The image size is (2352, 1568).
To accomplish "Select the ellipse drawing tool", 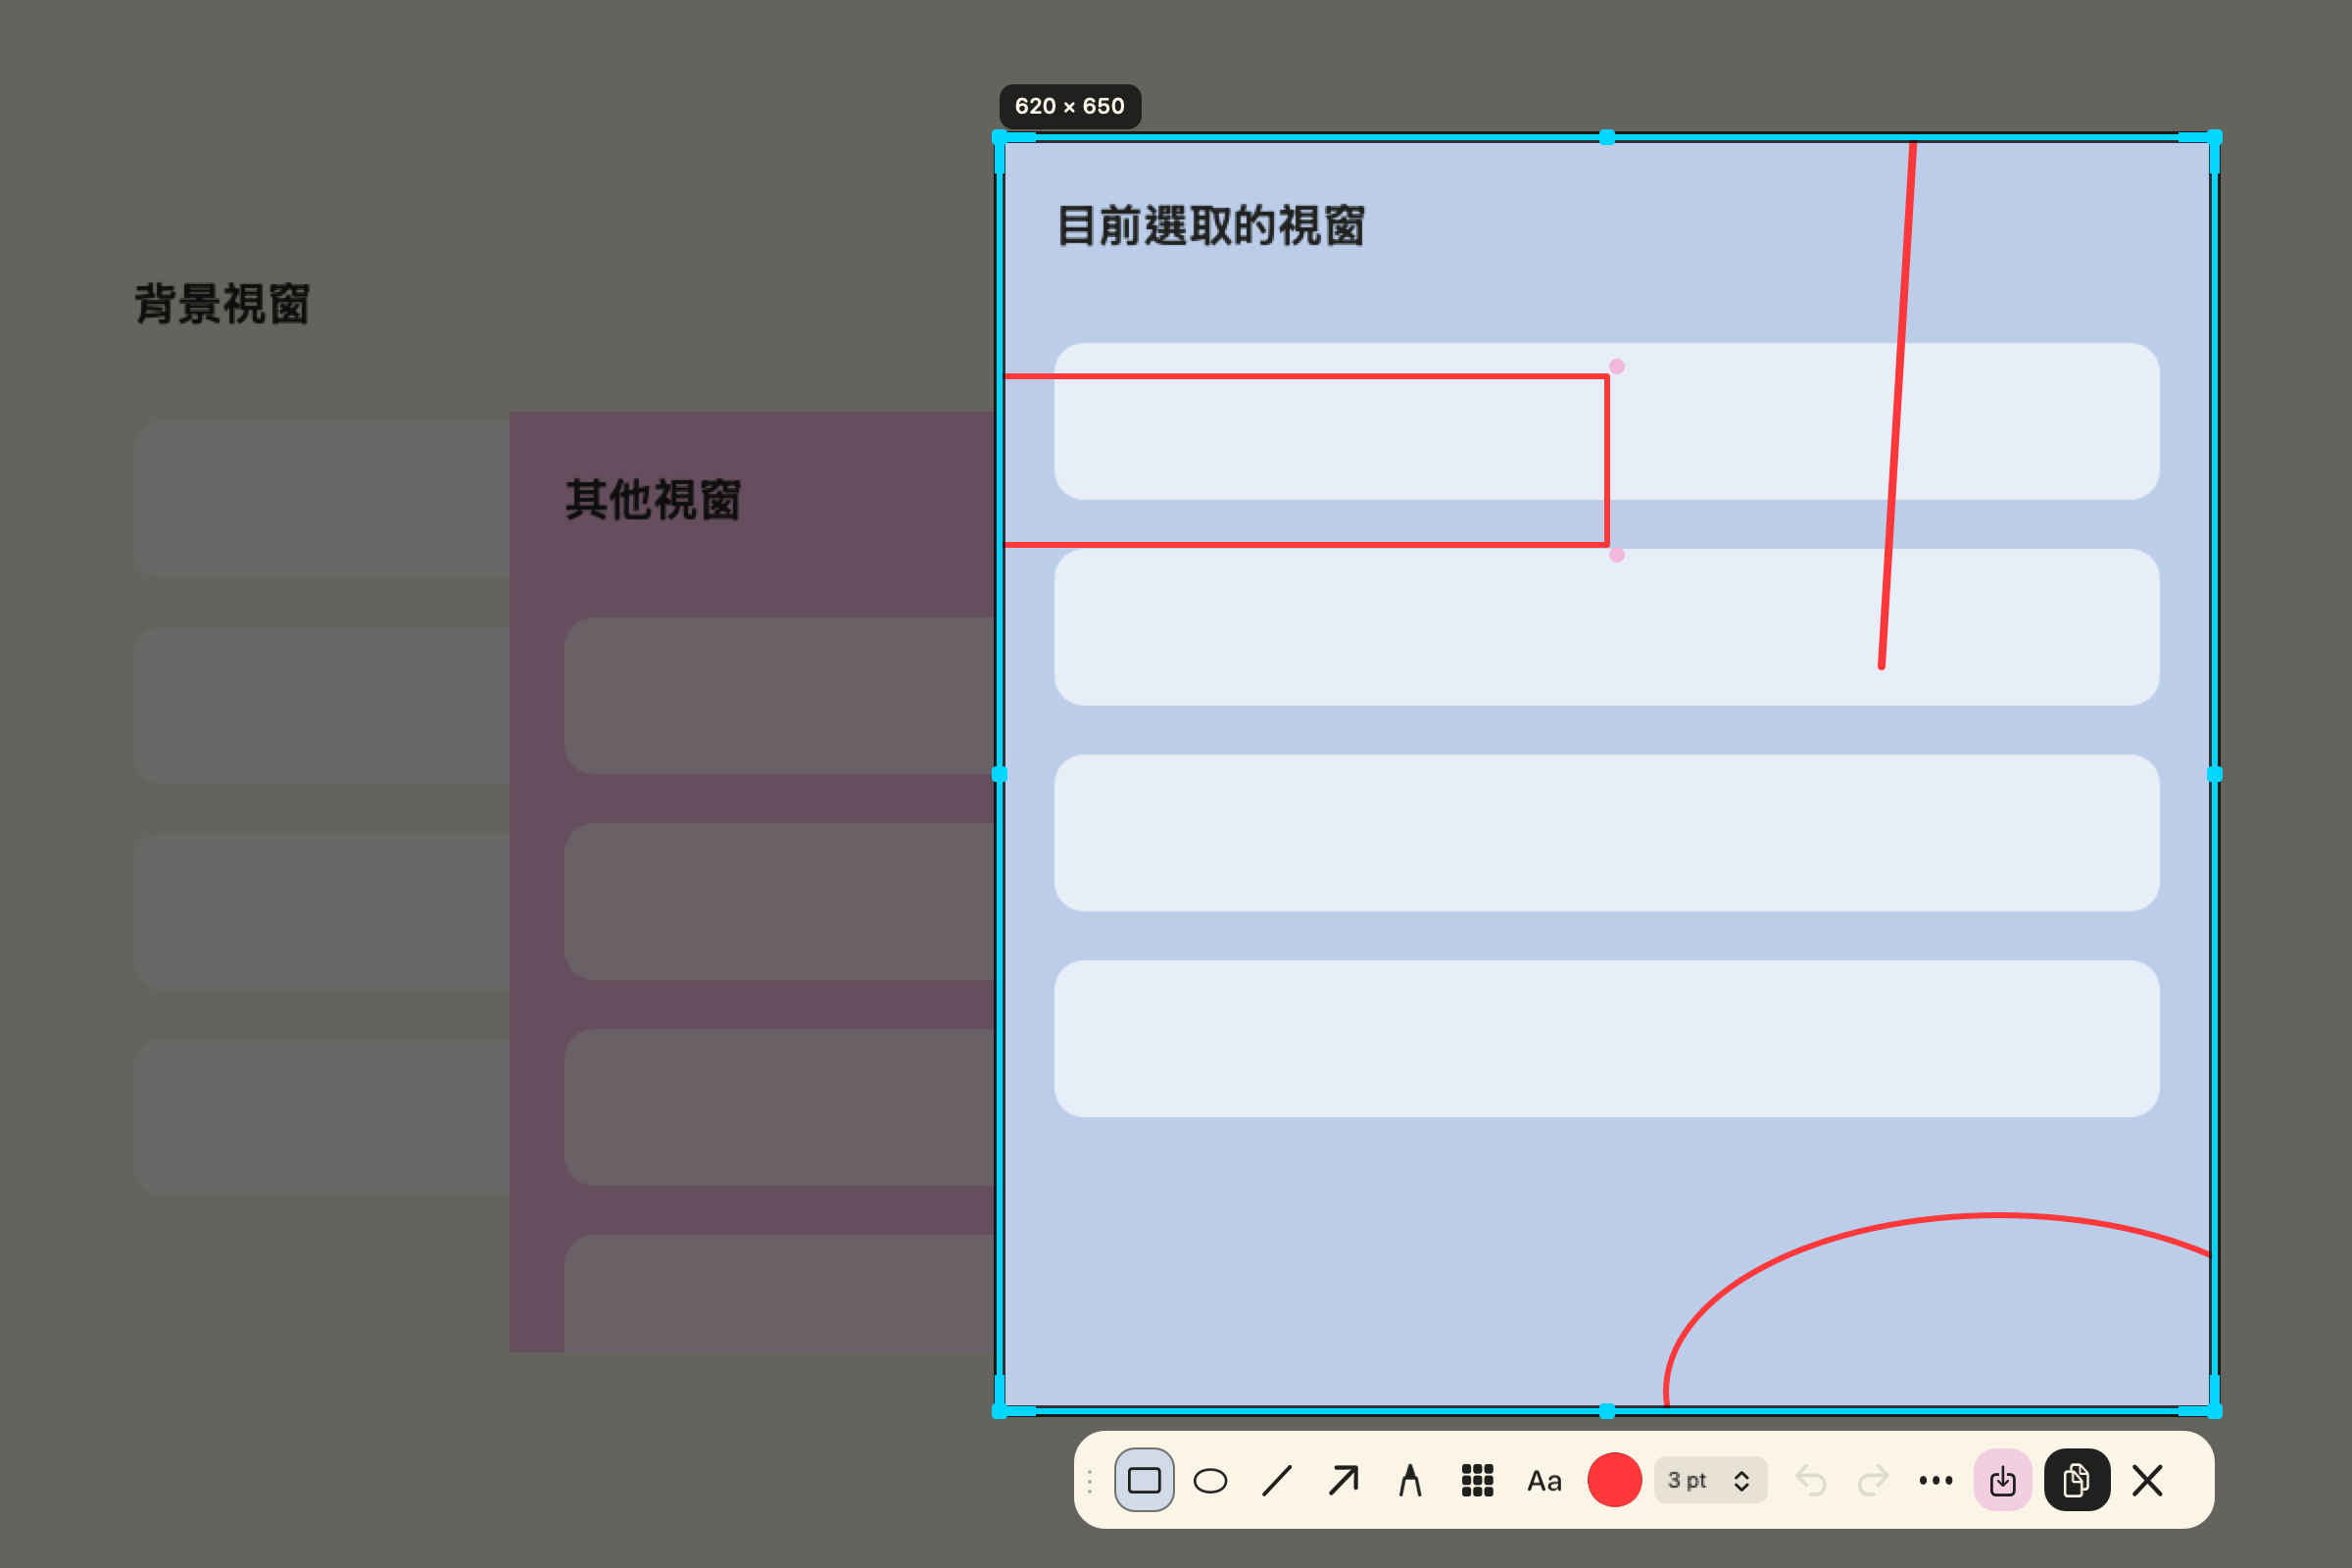I will coord(1210,1480).
